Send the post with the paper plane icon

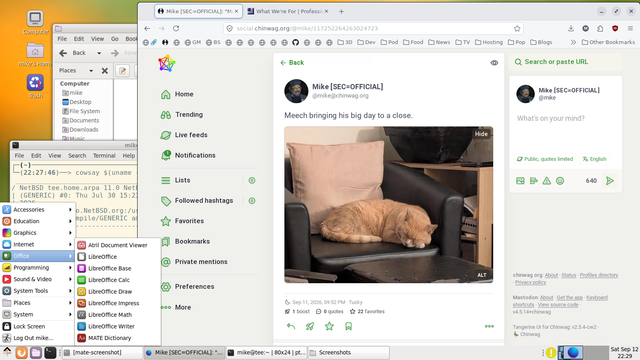click(x=610, y=181)
